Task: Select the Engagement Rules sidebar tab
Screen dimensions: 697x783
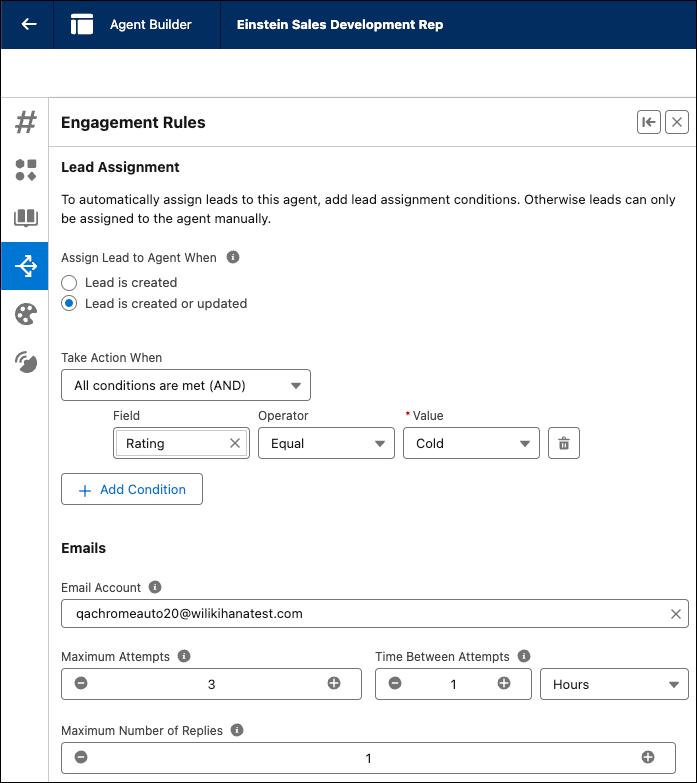Action: (25, 266)
